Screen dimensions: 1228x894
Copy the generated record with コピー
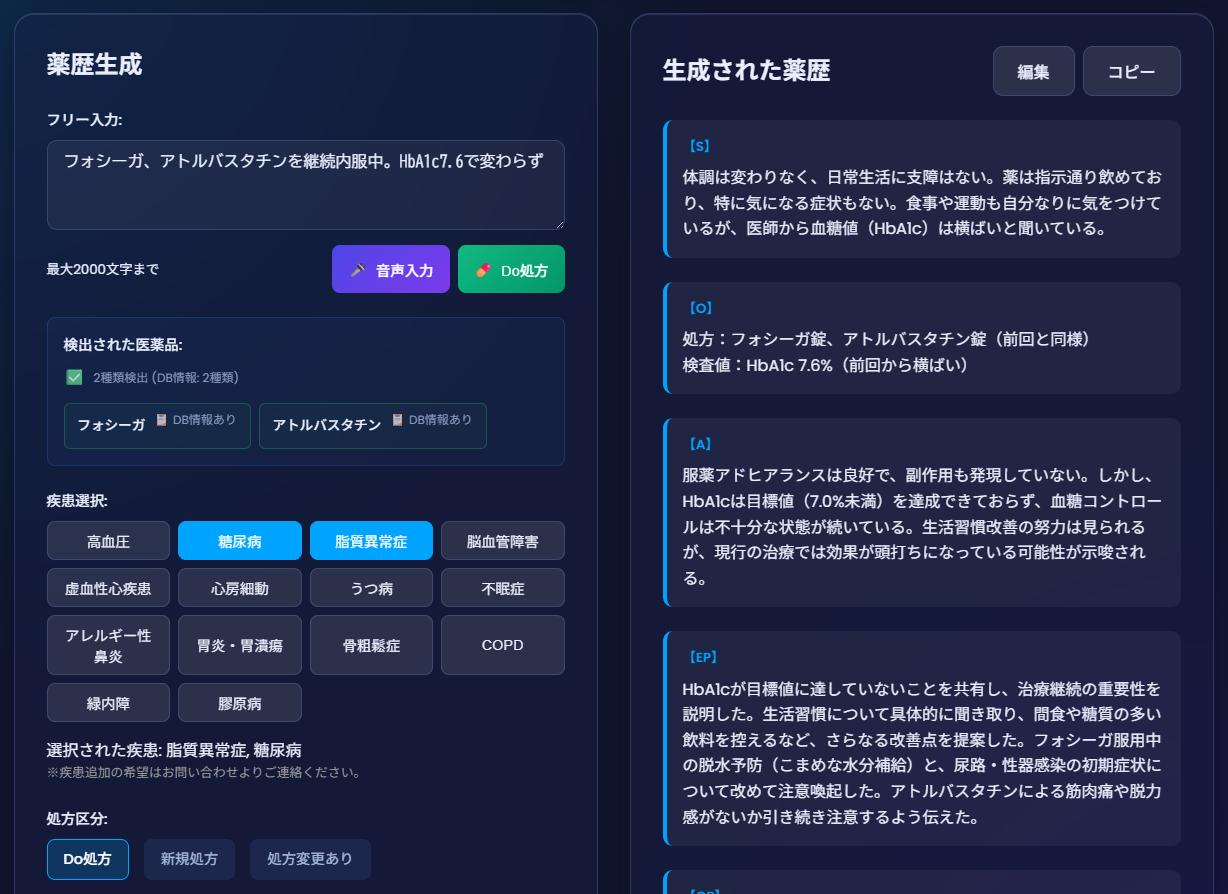(1131, 70)
